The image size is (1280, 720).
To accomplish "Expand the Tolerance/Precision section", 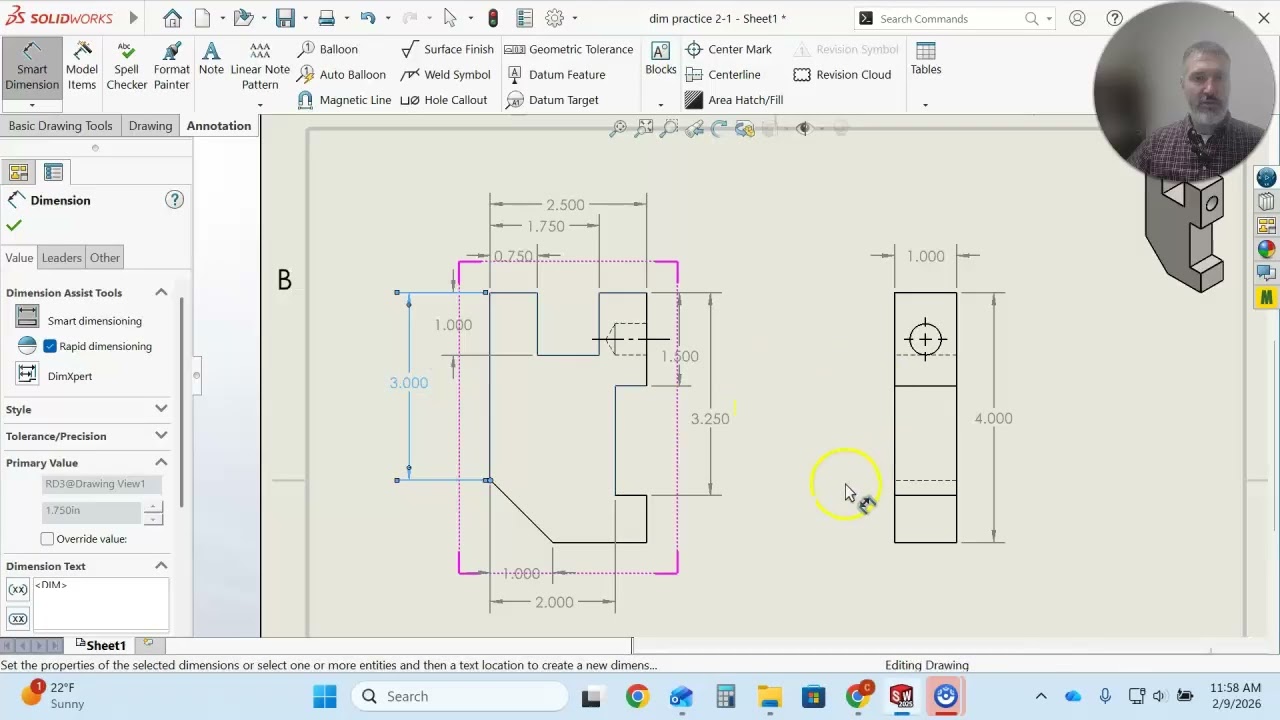I will point(161,435).
